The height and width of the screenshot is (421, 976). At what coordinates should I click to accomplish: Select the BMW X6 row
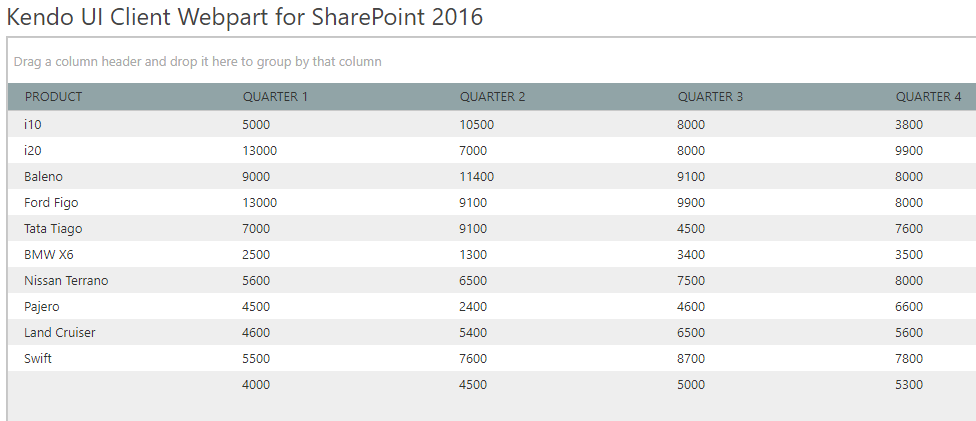click(48, 255)
